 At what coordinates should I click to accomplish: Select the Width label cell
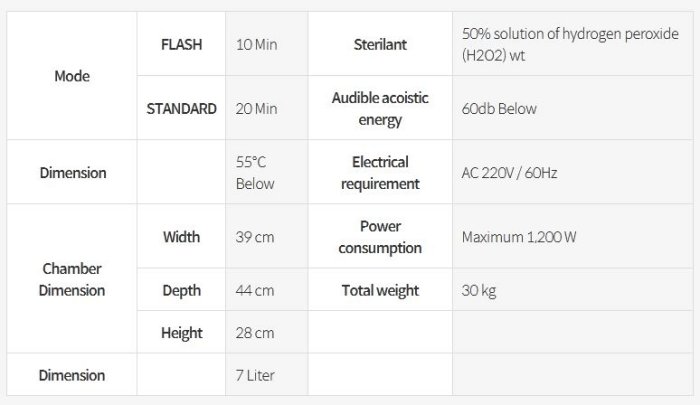click(x=181, y=237)
